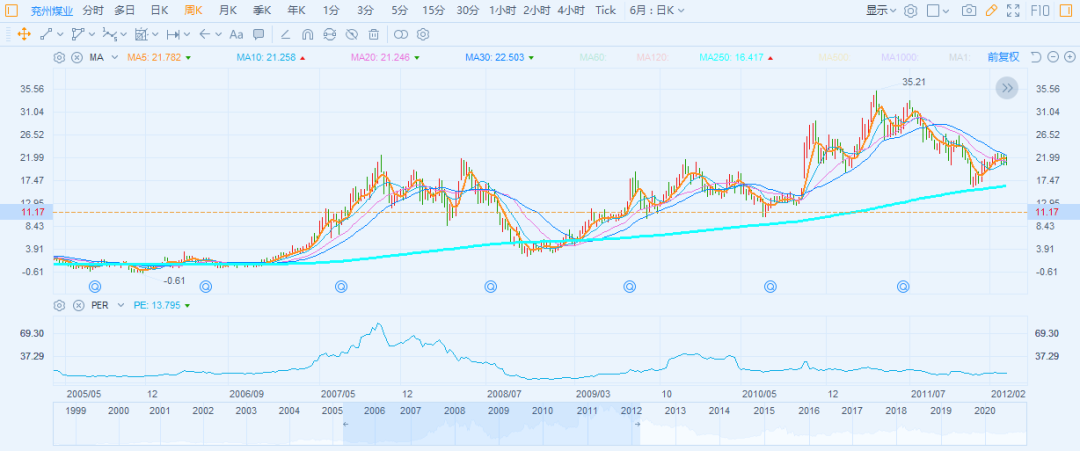Screen dimensions: 1080x451
Task: Enable the magnet snap tool
Action: pyautogui.click(x=307, y=34)
